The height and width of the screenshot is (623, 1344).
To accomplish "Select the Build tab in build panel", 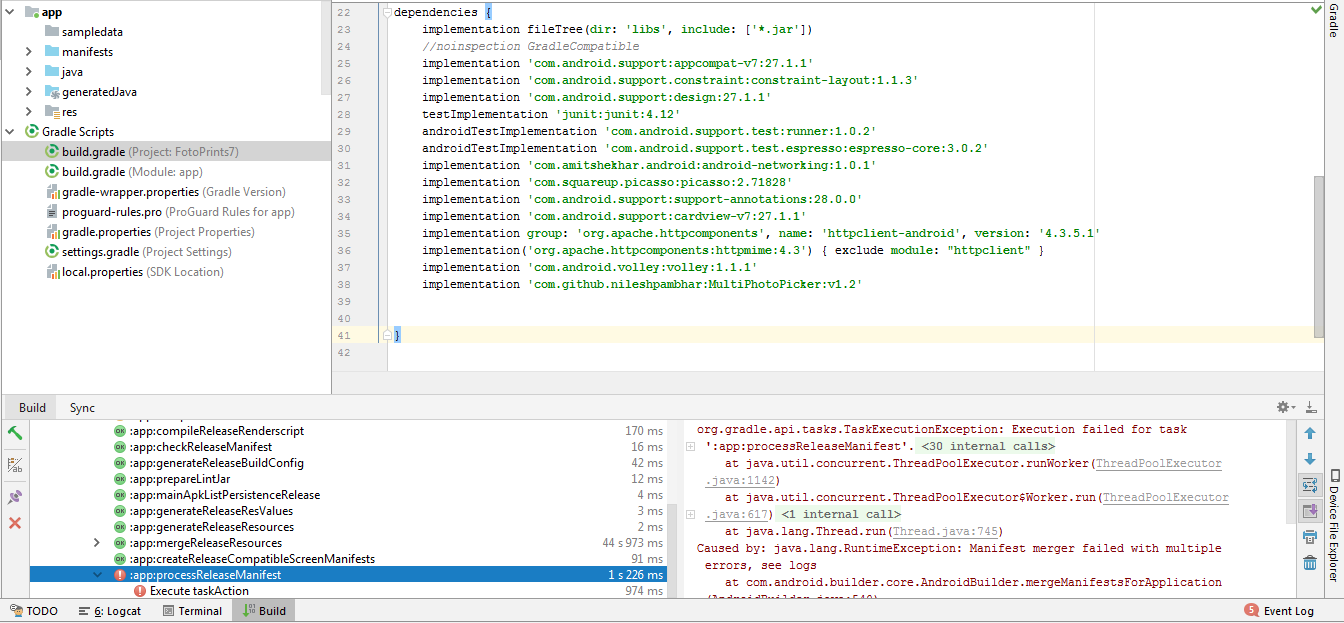I will 32,408.
